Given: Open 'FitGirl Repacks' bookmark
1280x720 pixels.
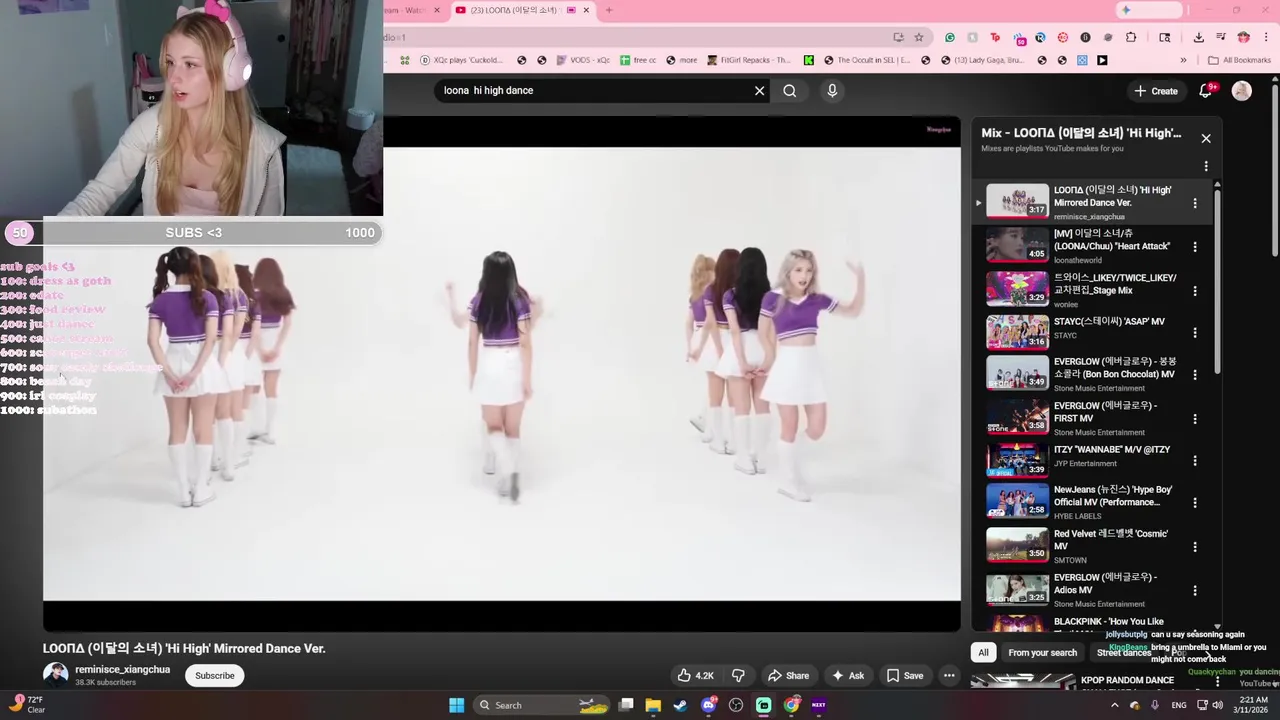Looking at the screenshot, I should click(747, 60).
